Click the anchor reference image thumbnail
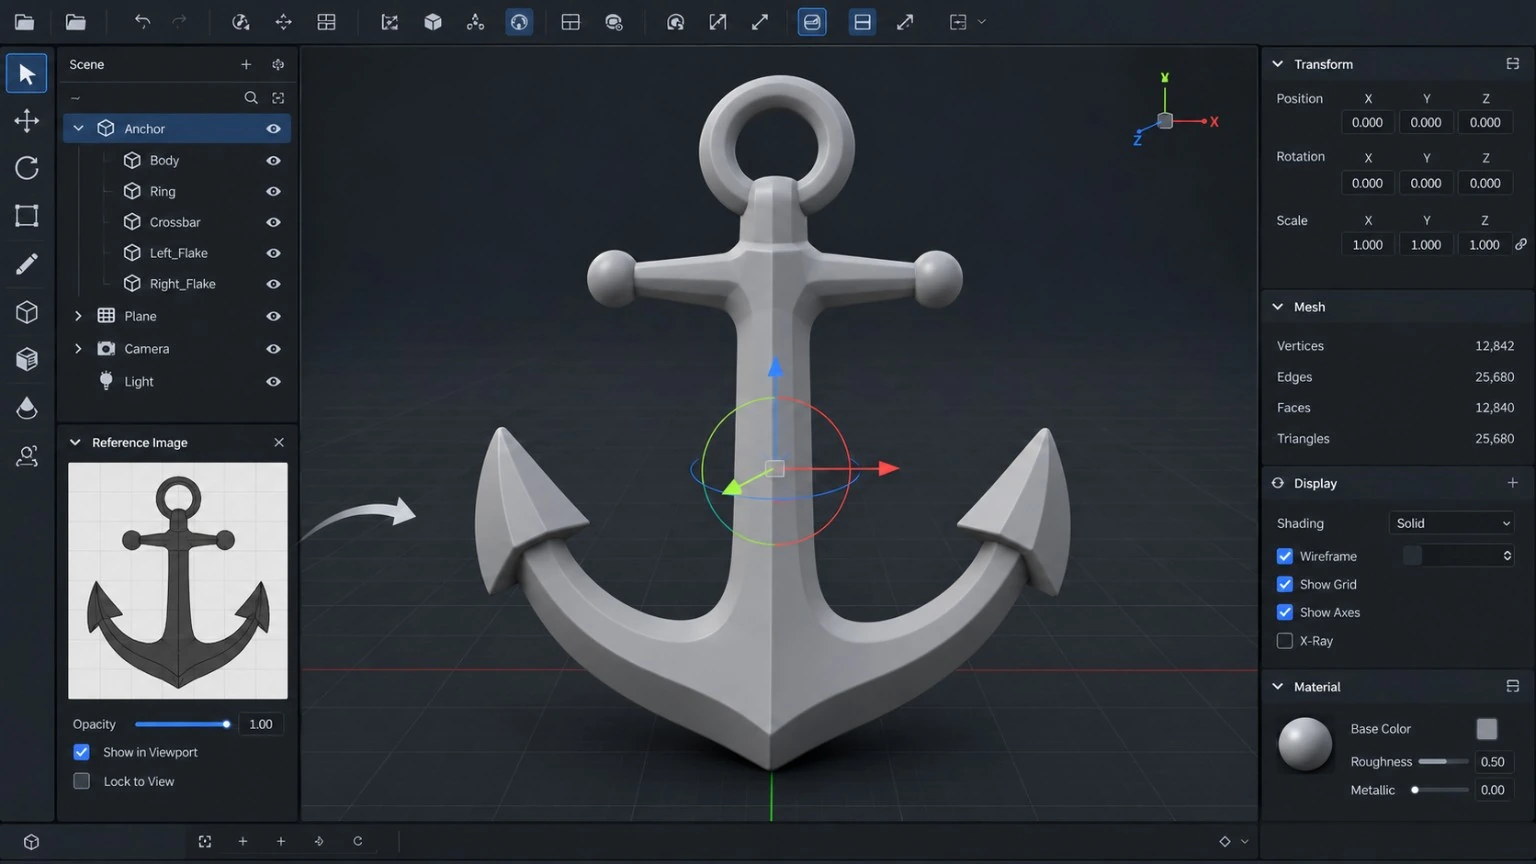 coord(178,581)
